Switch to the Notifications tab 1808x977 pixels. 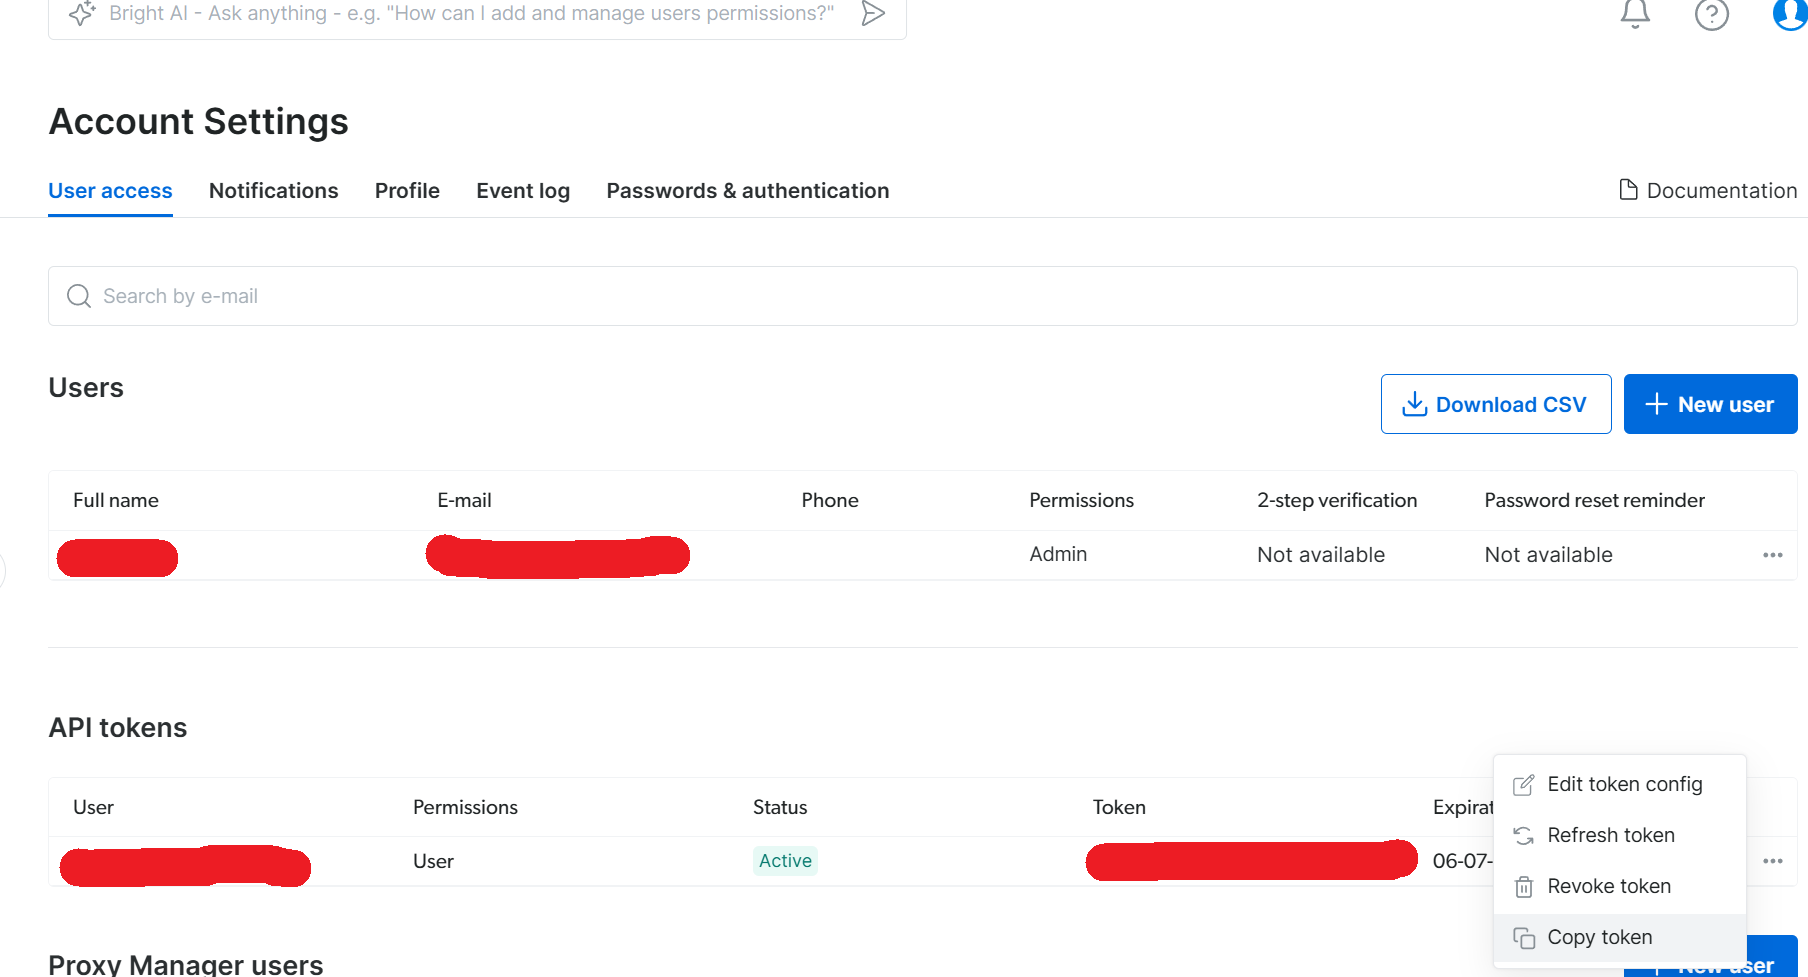(273, 191)
